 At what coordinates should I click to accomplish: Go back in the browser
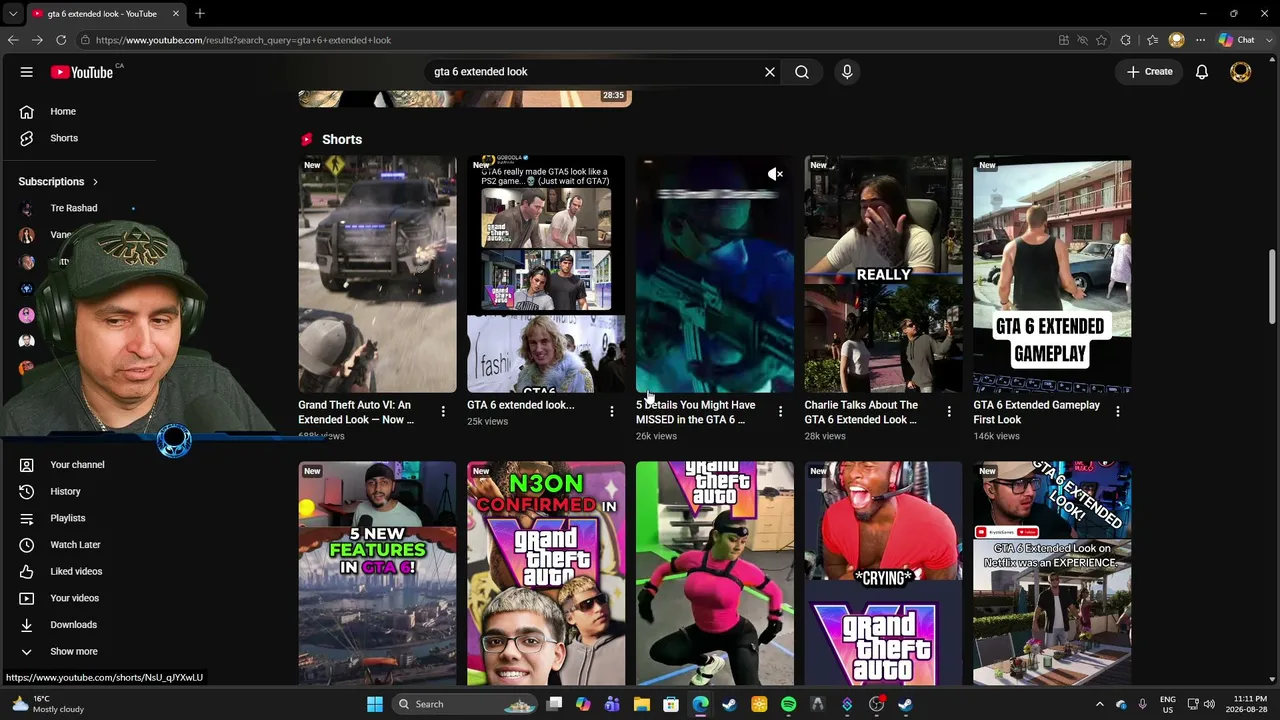pyautogui.click(x=13, y=40)
